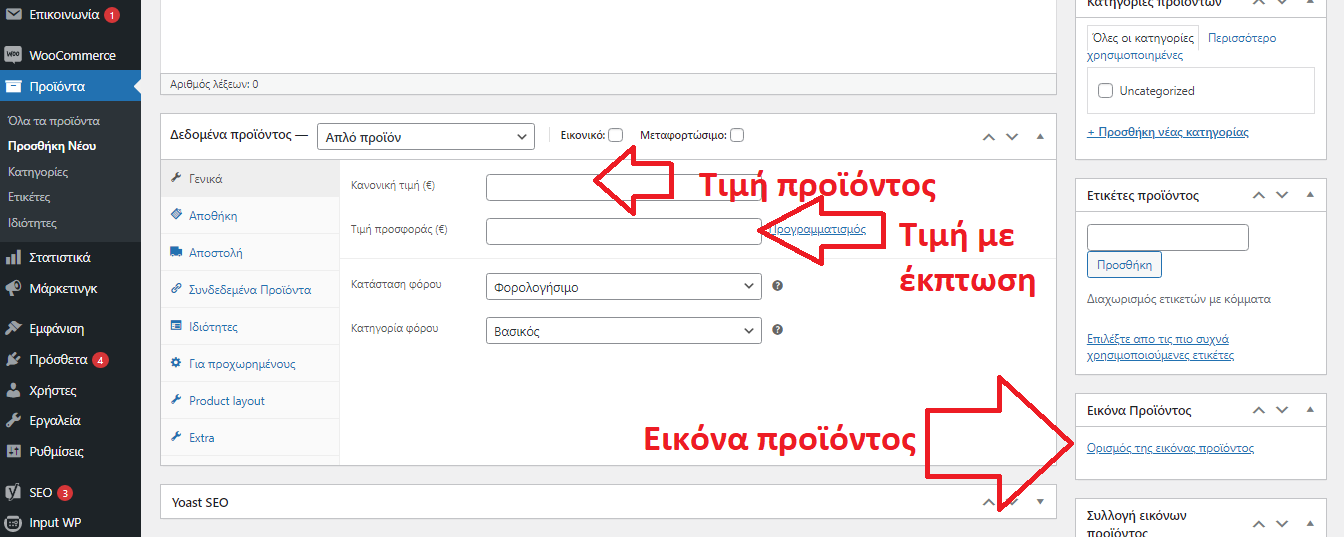Viewport: 1344px width, 537px height.
Task: Click the Πρόσθετα plugin icon
Action: (14, 359)
